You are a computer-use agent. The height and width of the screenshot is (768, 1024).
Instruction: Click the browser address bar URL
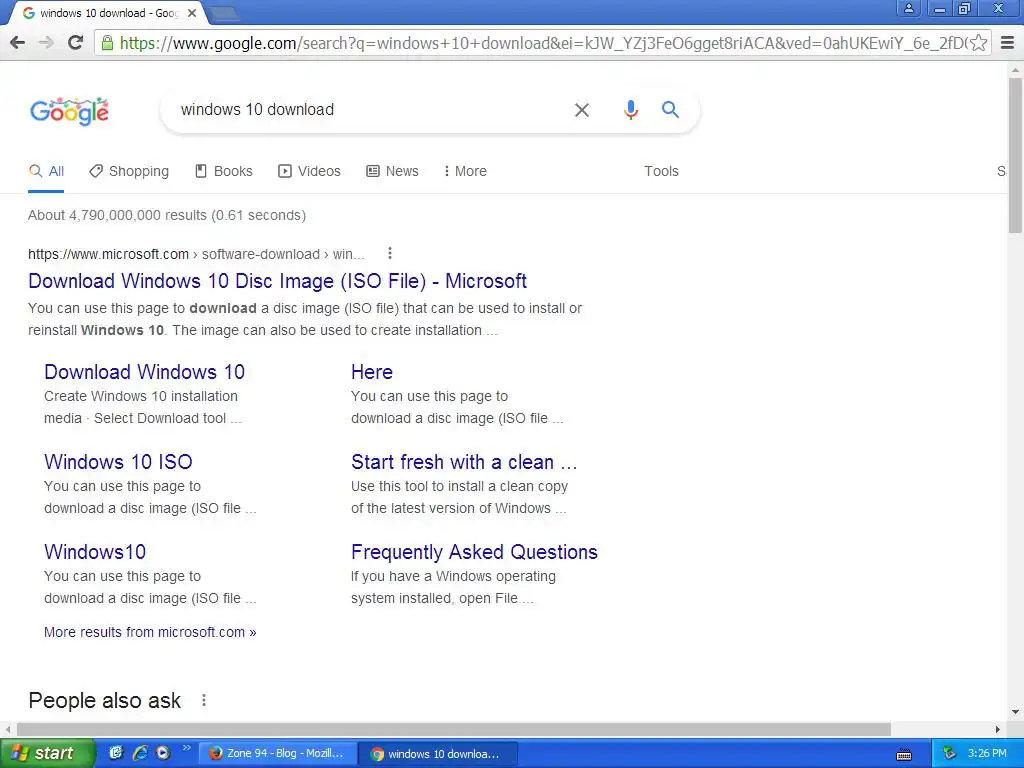point(542,43)
